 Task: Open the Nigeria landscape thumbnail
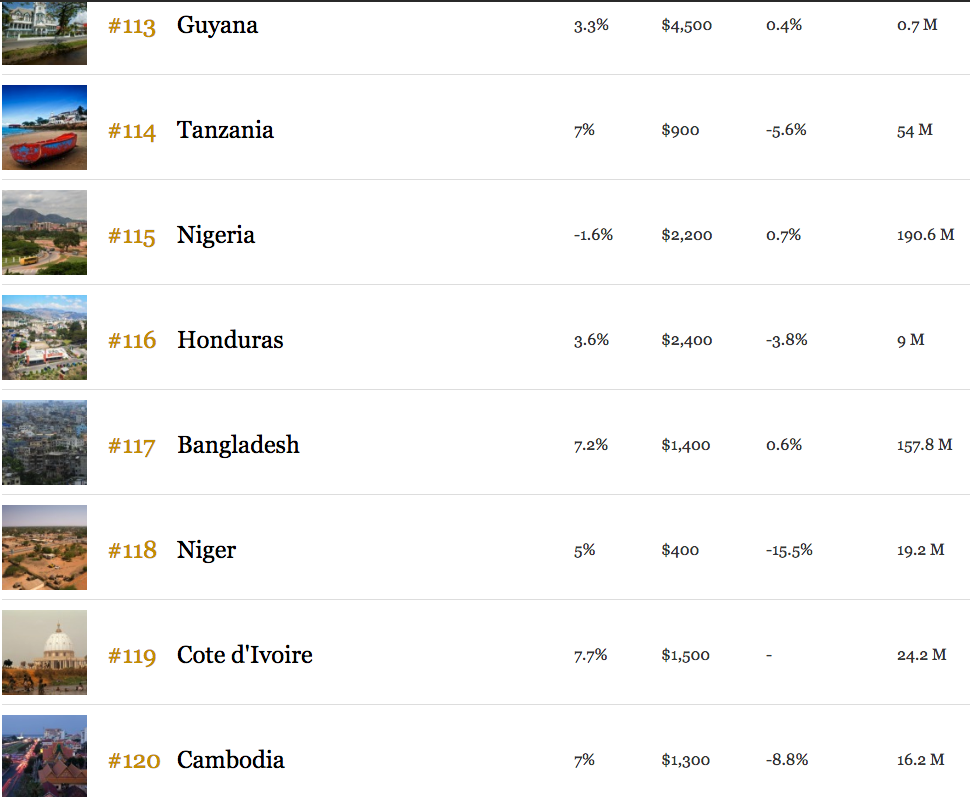45,233
